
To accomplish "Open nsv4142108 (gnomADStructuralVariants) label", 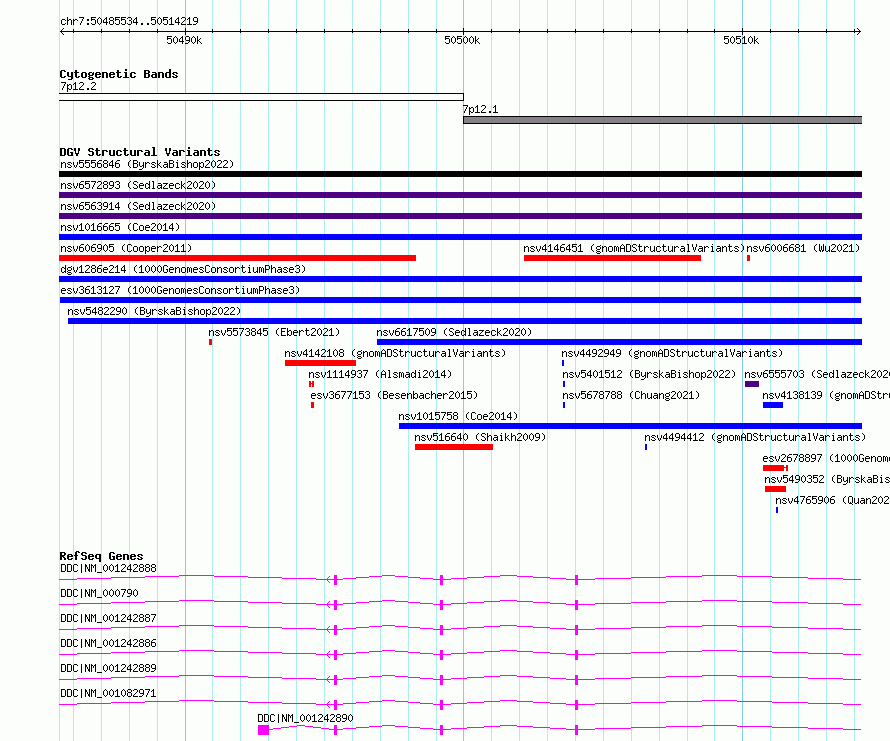I will [395, 353].
